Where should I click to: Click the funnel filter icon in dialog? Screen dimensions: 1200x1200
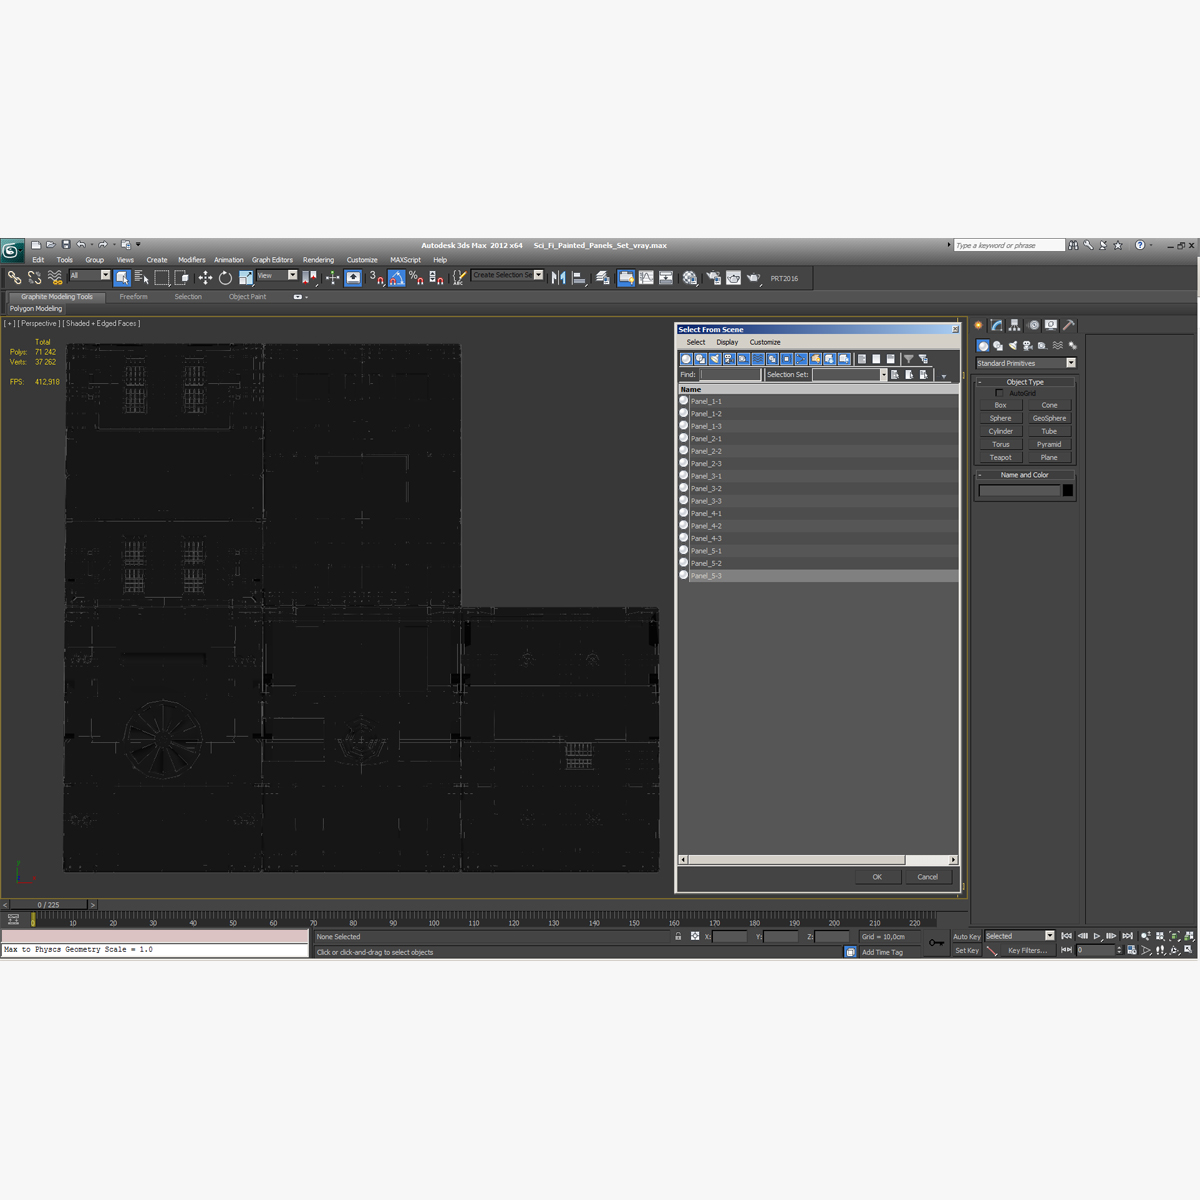coord(908,359)
